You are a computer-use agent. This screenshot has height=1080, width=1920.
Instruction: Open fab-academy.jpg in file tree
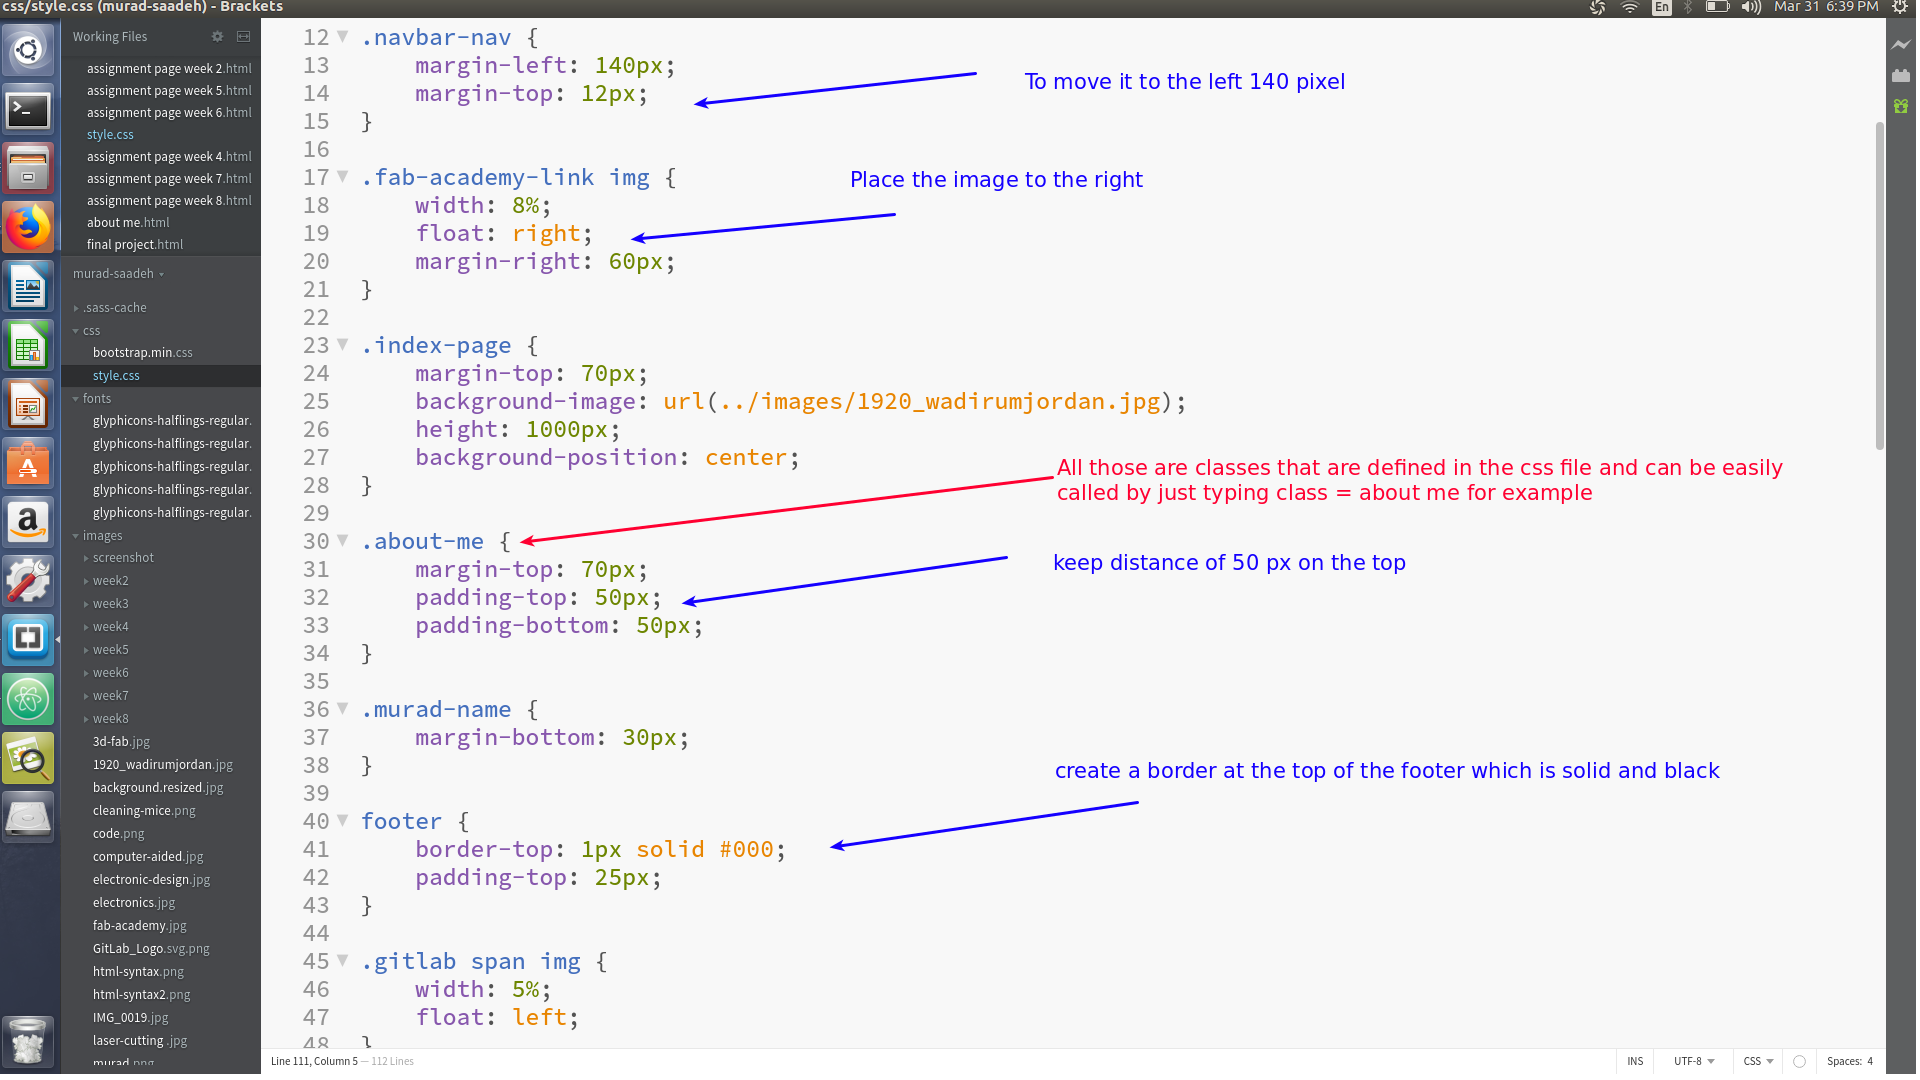(140, 926)
